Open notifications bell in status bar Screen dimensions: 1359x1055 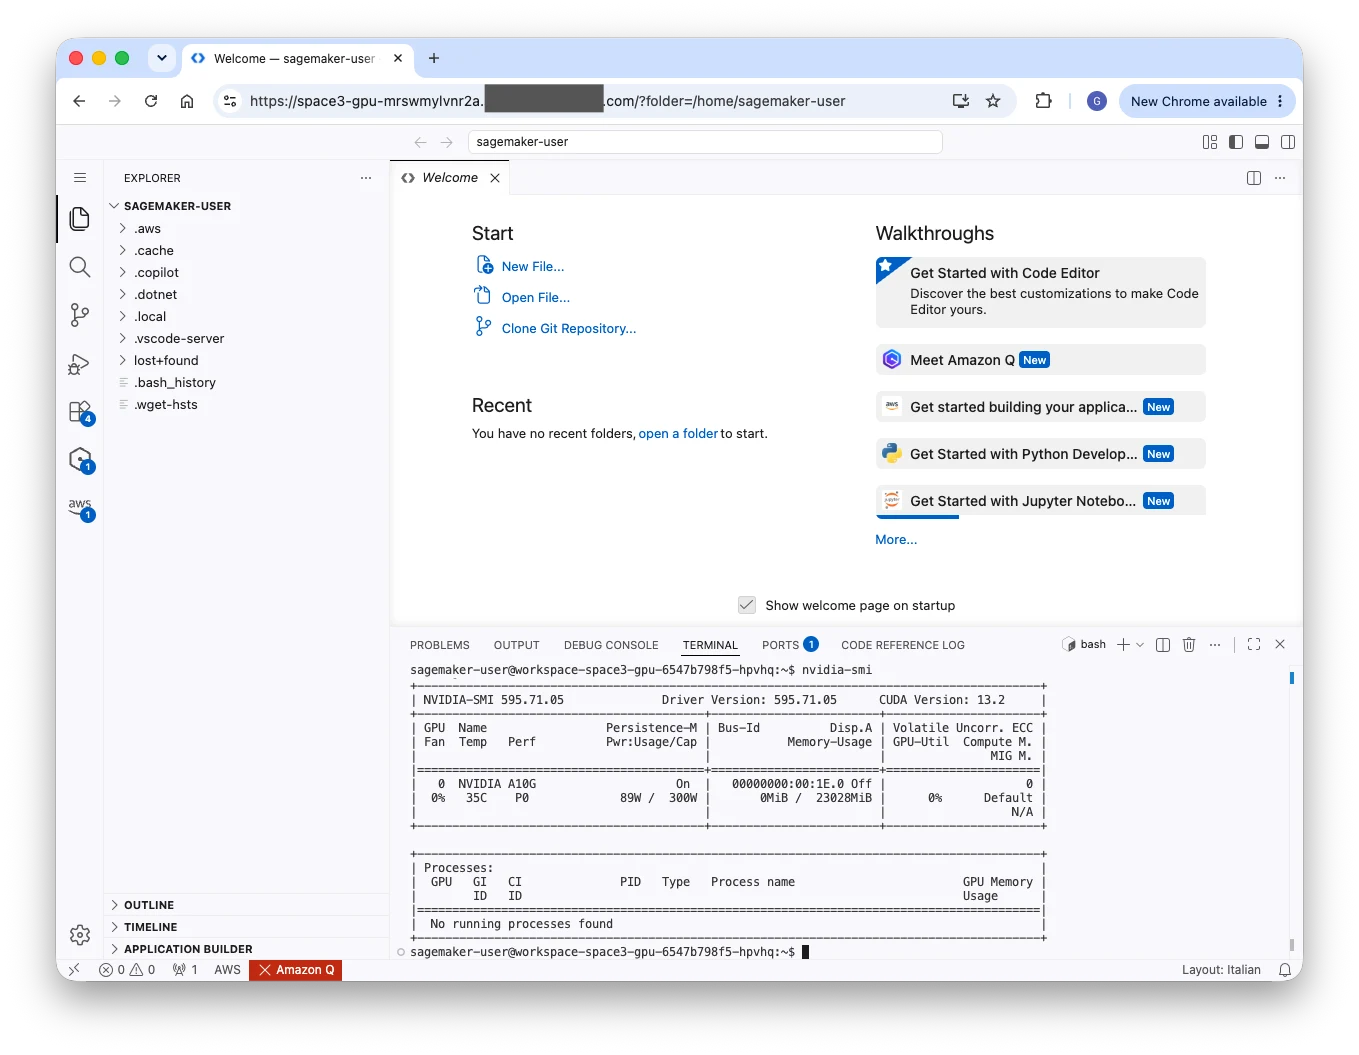pyautogui.click(x=1284, y=970)
